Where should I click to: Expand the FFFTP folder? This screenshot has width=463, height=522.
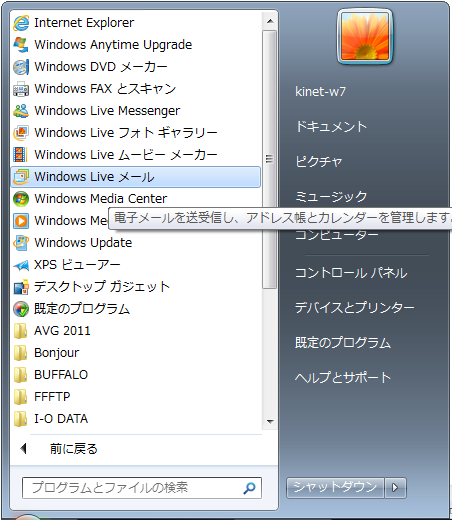pos(136,397)
